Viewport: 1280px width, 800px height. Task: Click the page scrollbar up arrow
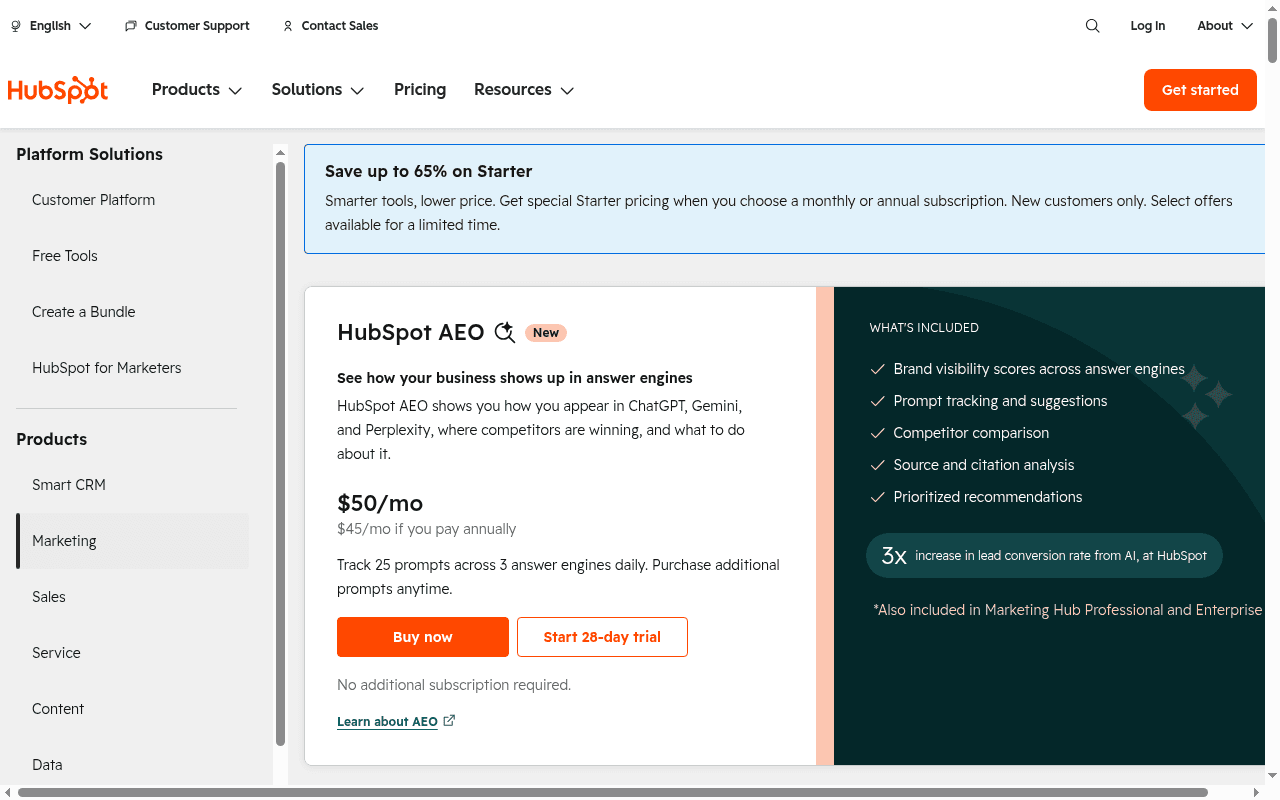tap(1273, 7)
